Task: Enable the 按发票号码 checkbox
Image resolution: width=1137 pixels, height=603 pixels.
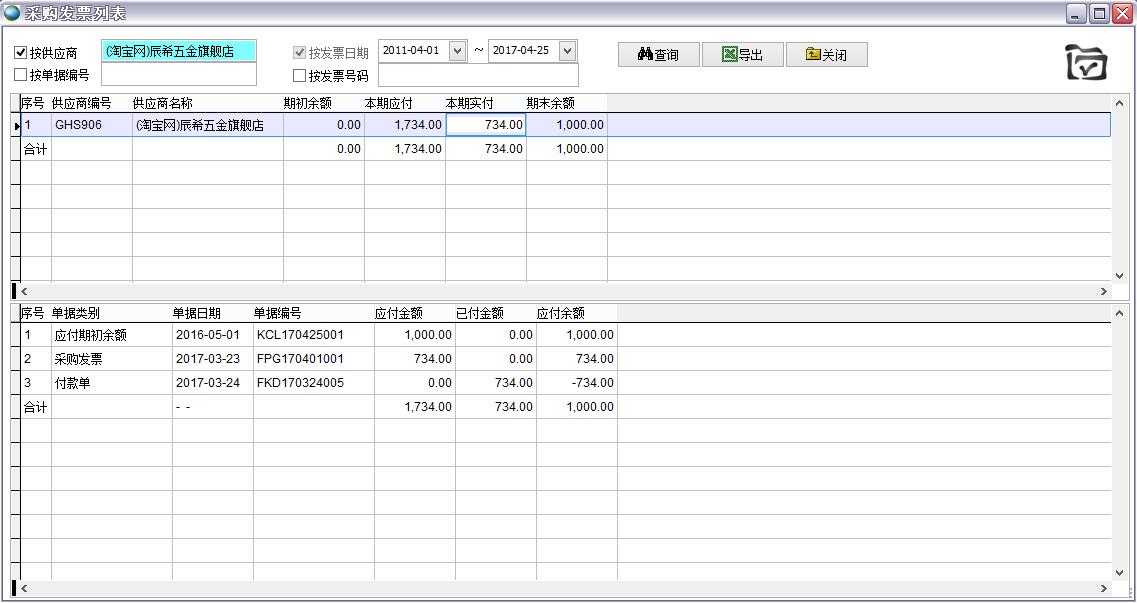Action: tap(299, 75)
